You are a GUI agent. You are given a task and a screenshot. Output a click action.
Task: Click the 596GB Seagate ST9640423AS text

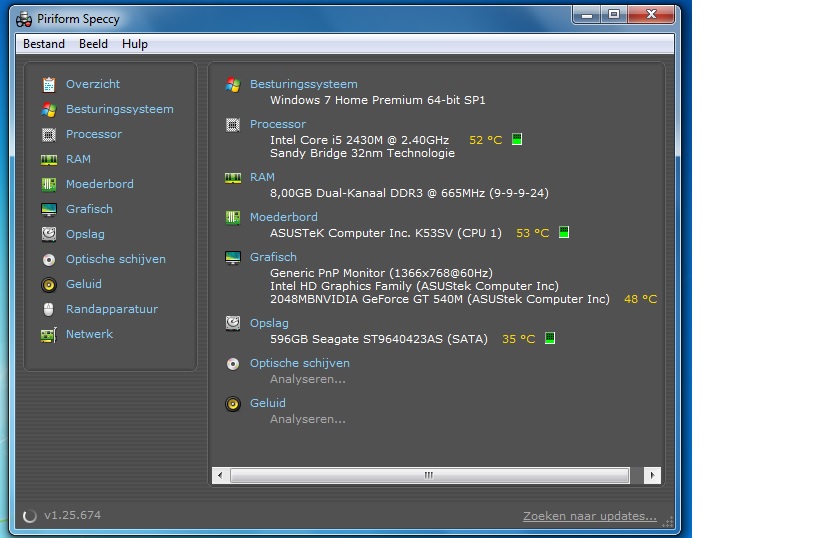[379, 339]
